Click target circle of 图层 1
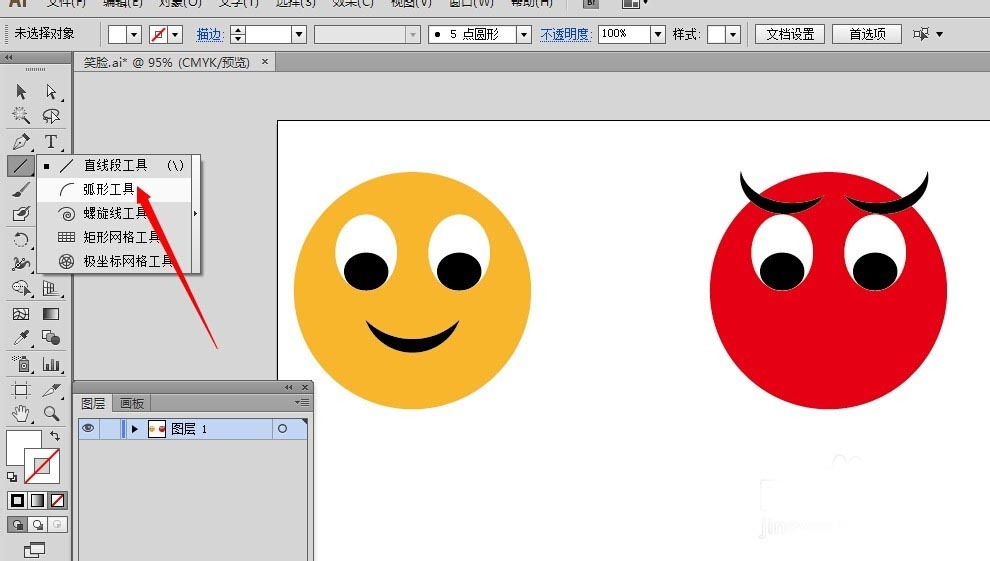Image resolution: width=990 pixels, height=561 pixels. tap(282, 429)
